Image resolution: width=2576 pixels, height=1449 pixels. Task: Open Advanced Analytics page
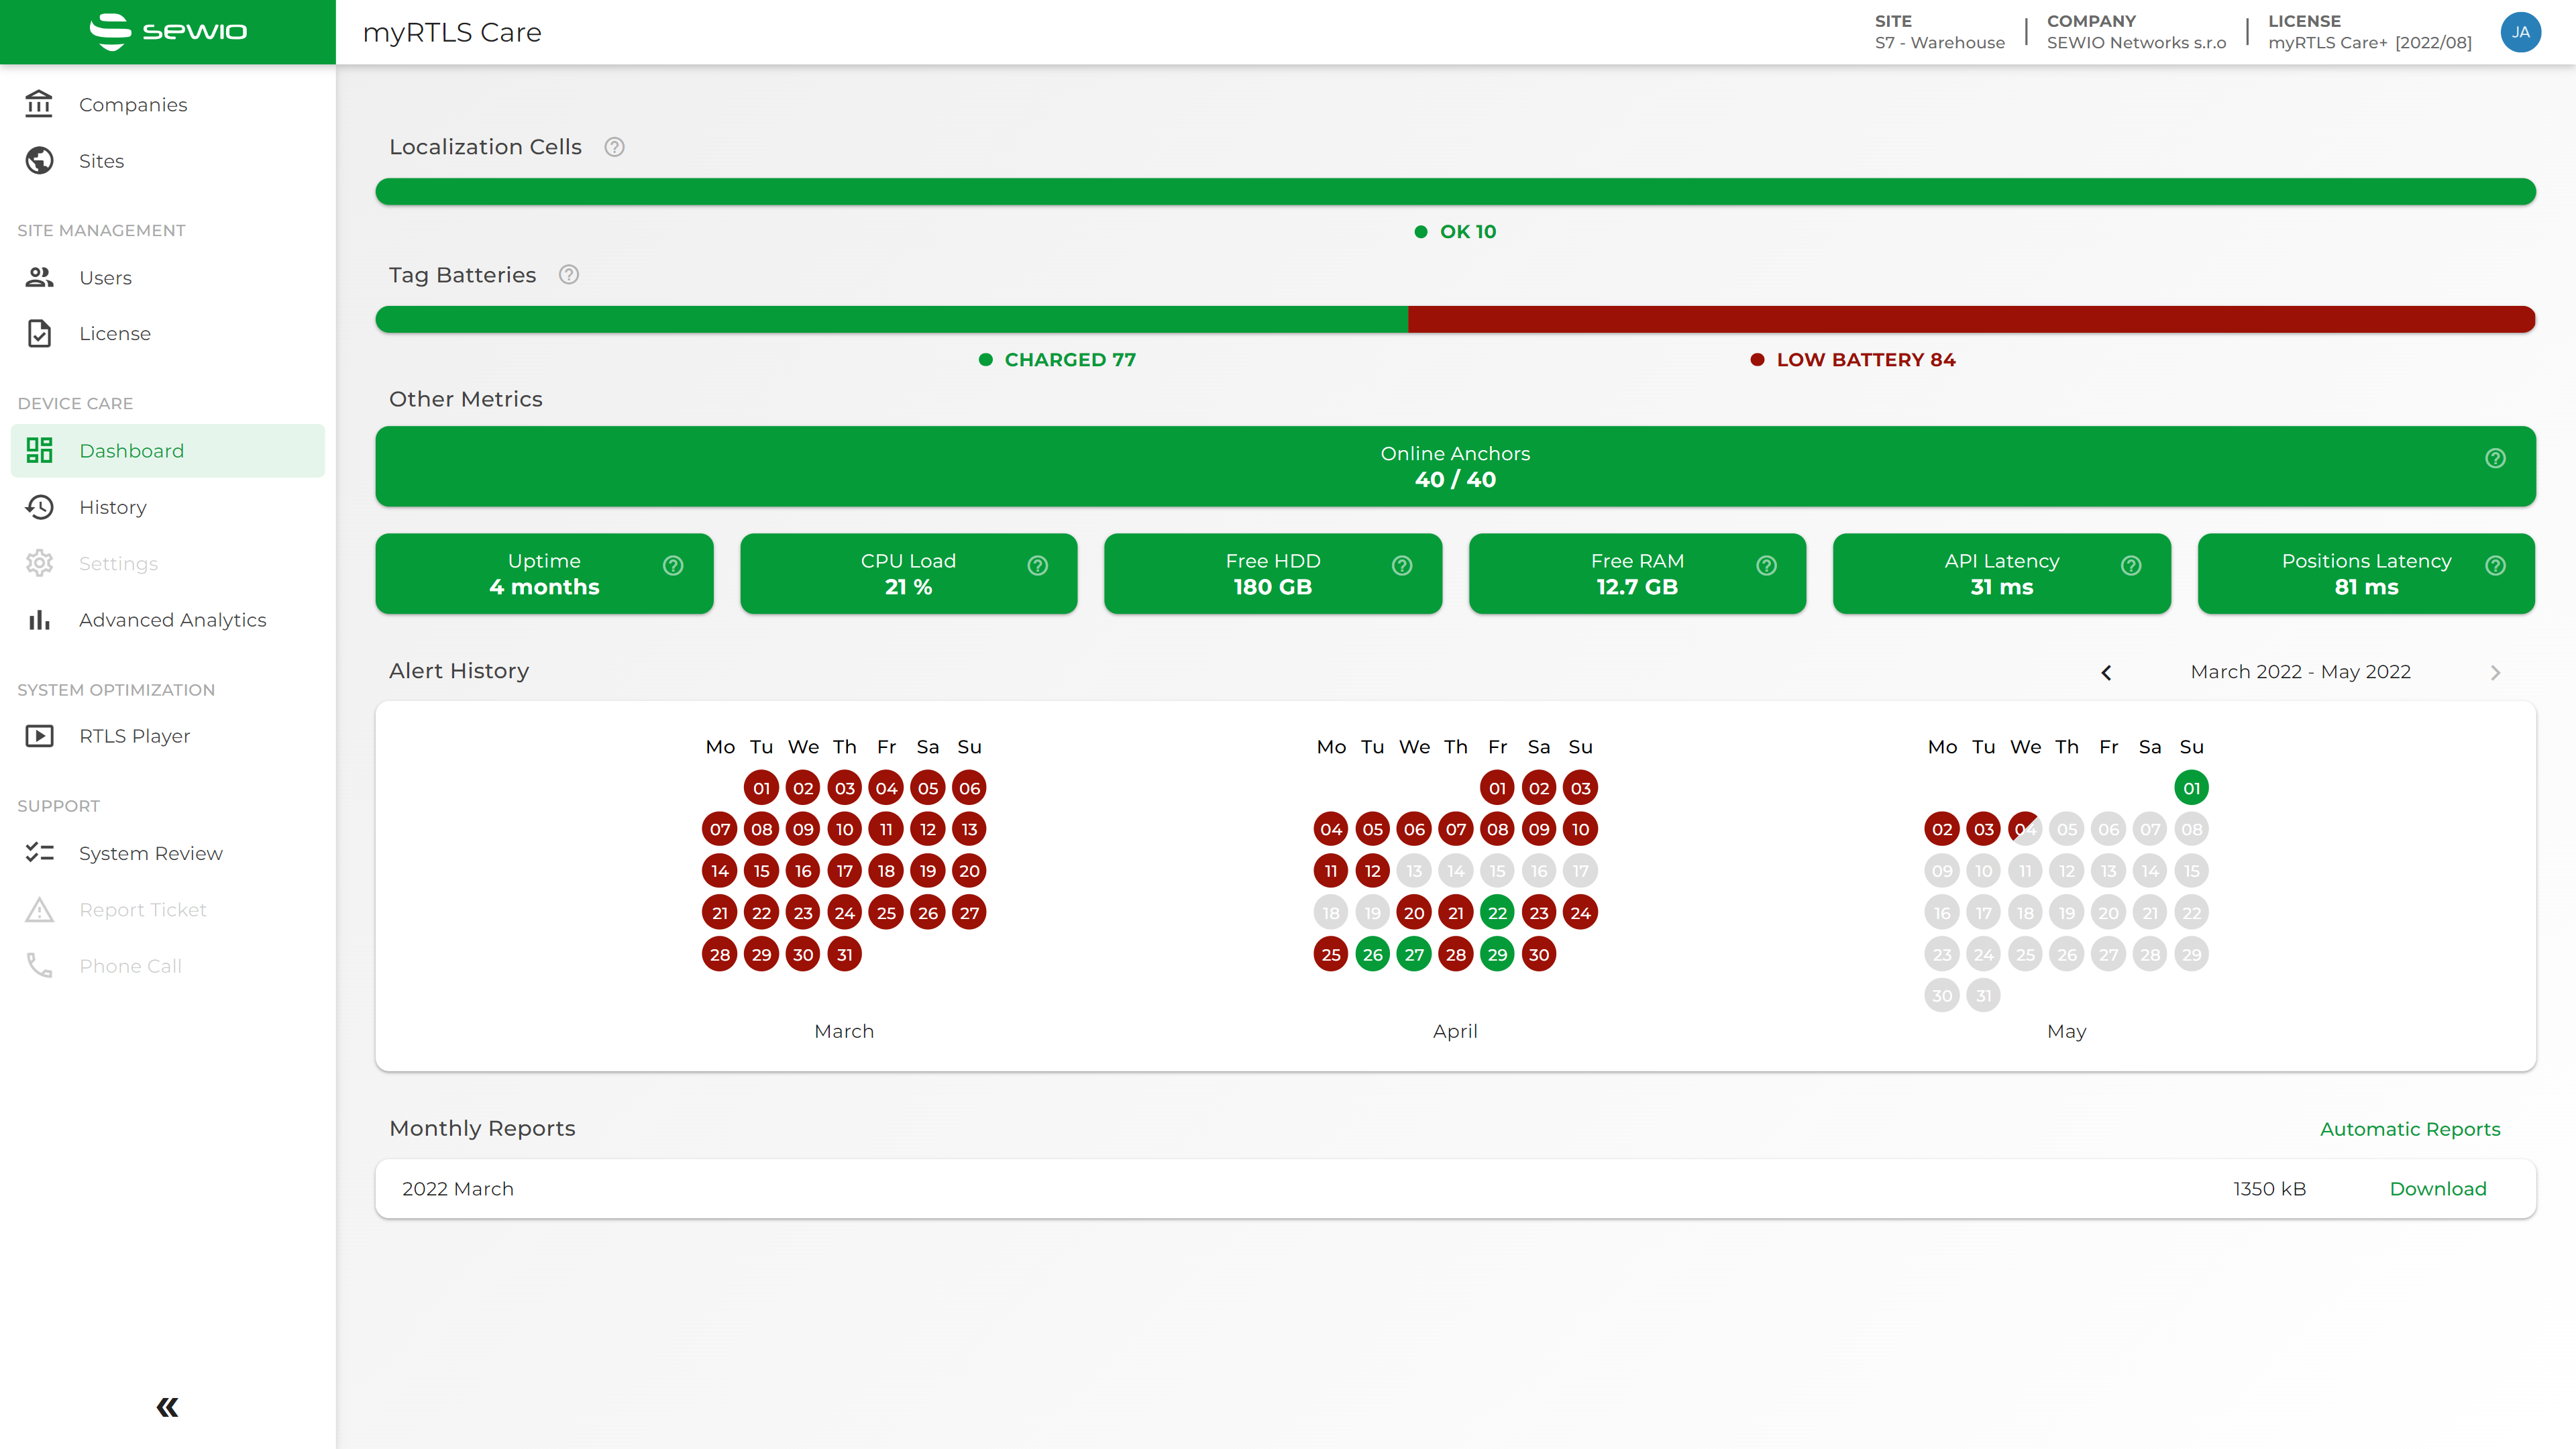[x=172, y=620]
